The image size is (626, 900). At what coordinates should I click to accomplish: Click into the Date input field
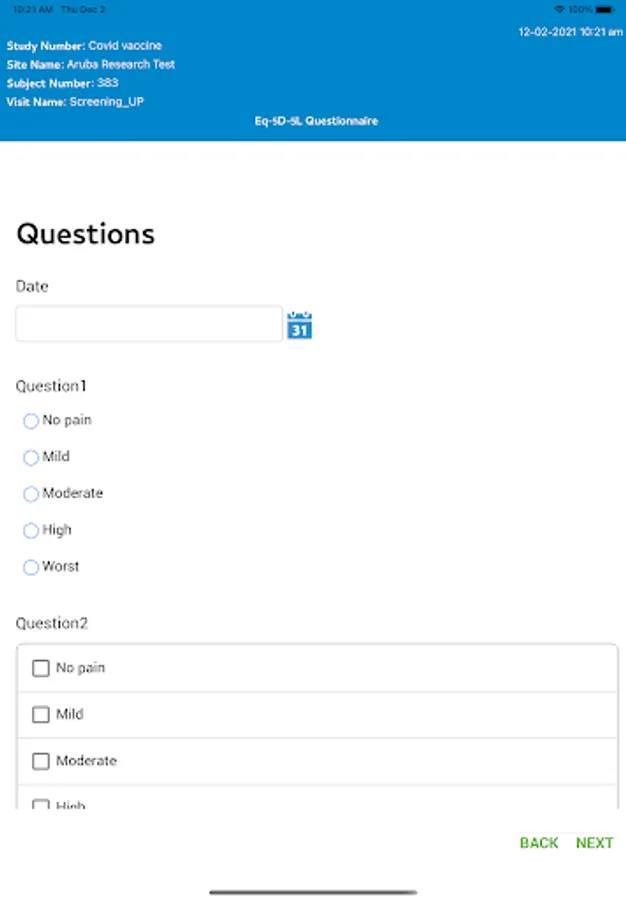click(149, 324)
